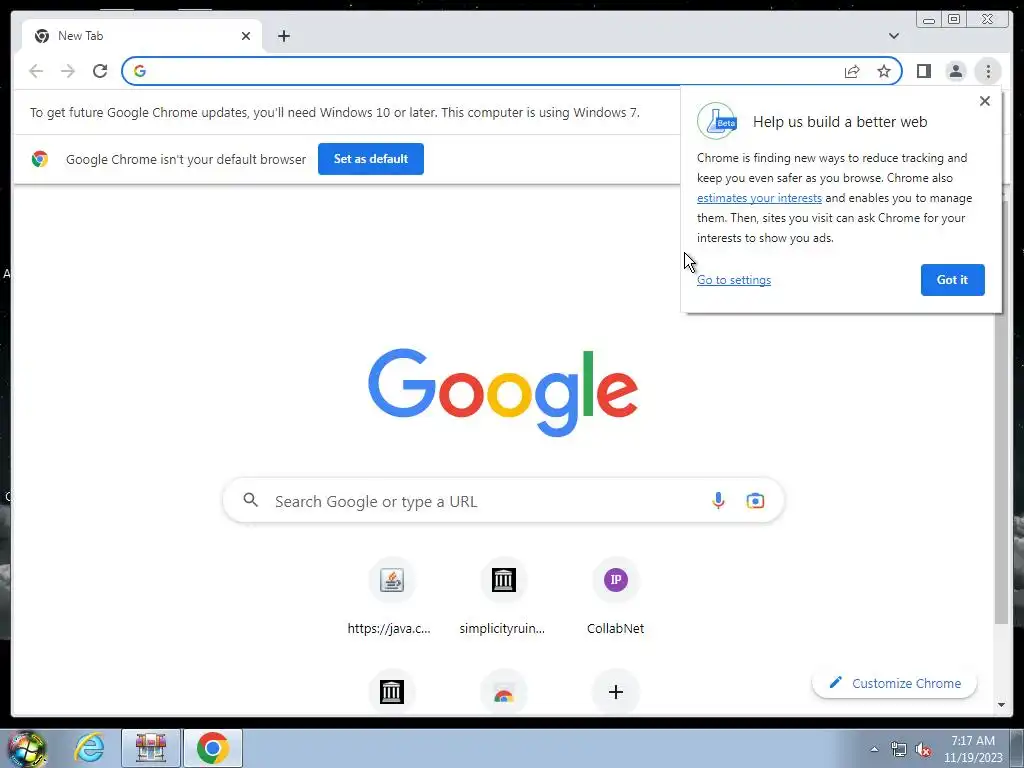Expand the tab search chevron
Image resolution: width=1024 pixels, height=768 pixels.
click(893, 36)
